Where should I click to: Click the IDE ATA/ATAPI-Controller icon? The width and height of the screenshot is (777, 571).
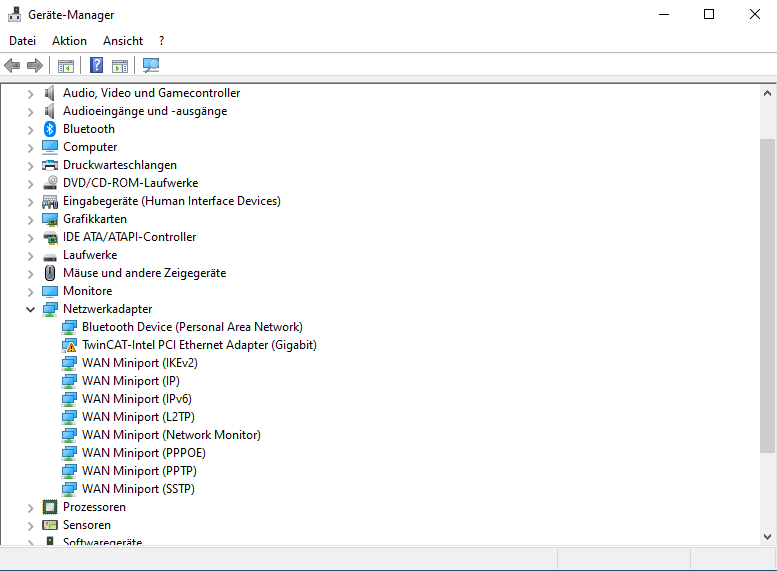[50, 237]
